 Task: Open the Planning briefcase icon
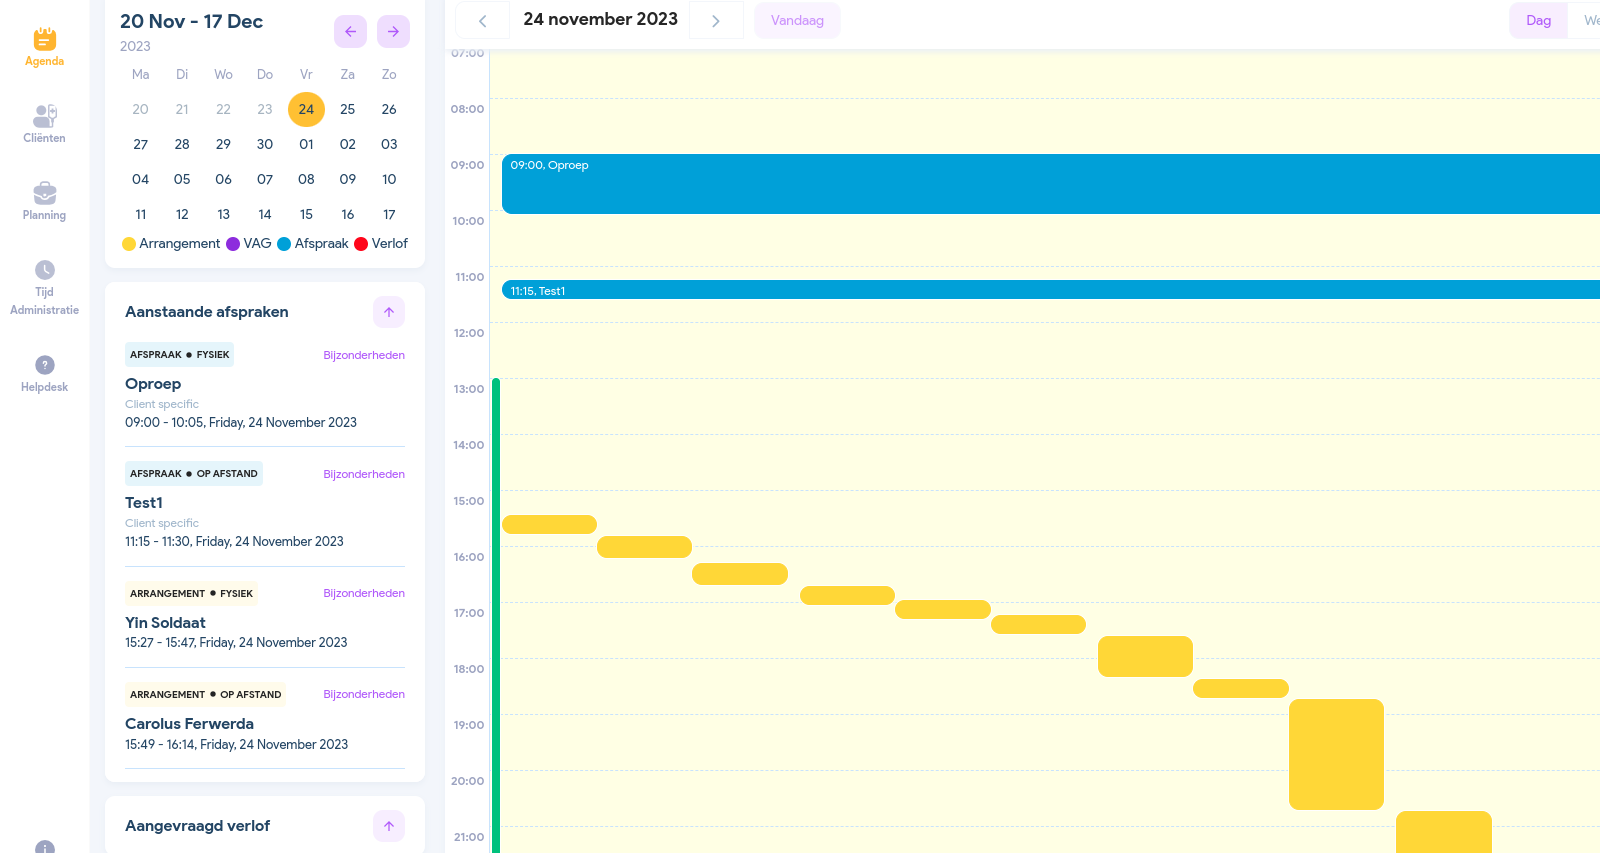pyautogui.click(x=44, y=193)
